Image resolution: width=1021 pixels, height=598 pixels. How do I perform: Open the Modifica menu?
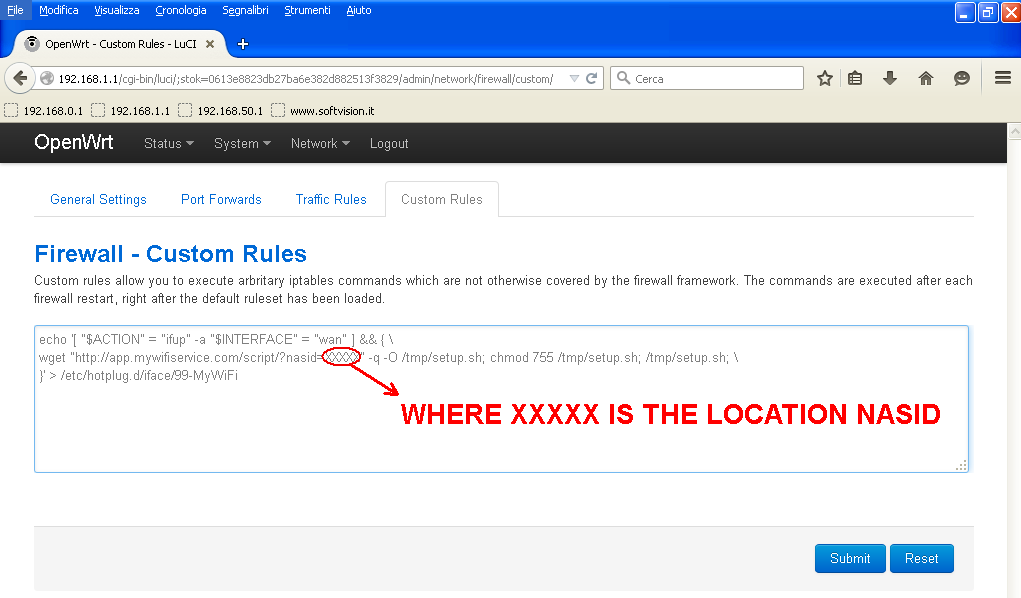pos(59,10)
